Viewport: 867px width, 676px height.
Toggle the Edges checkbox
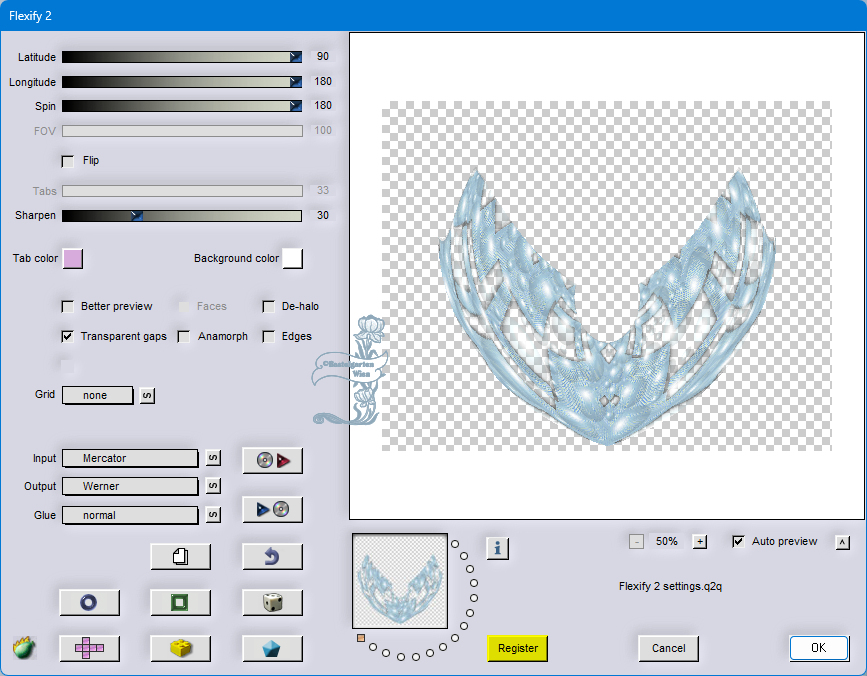point(269,336)
